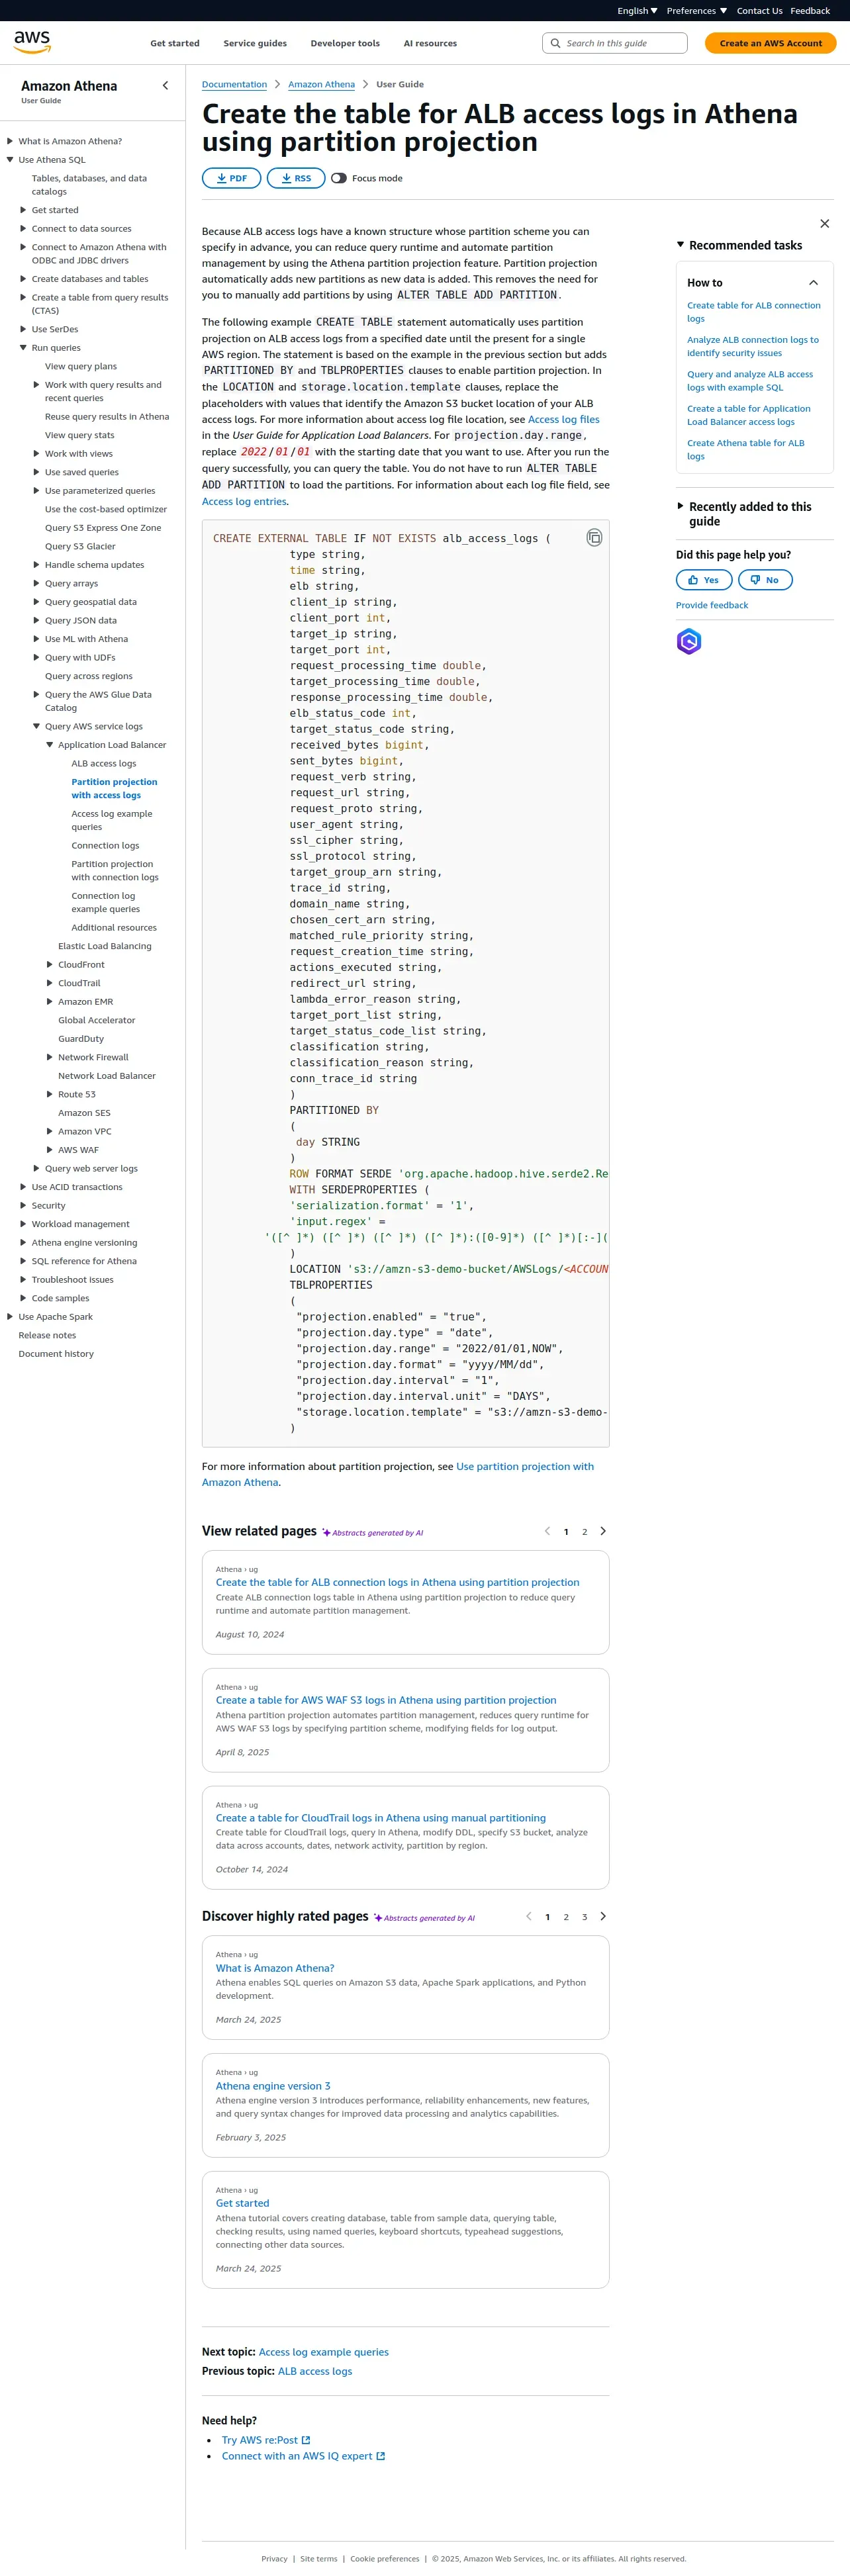This screenshot has width=850, height=2576.
Task: Open Athena engine version 3 card
Action: (273, 2086)
